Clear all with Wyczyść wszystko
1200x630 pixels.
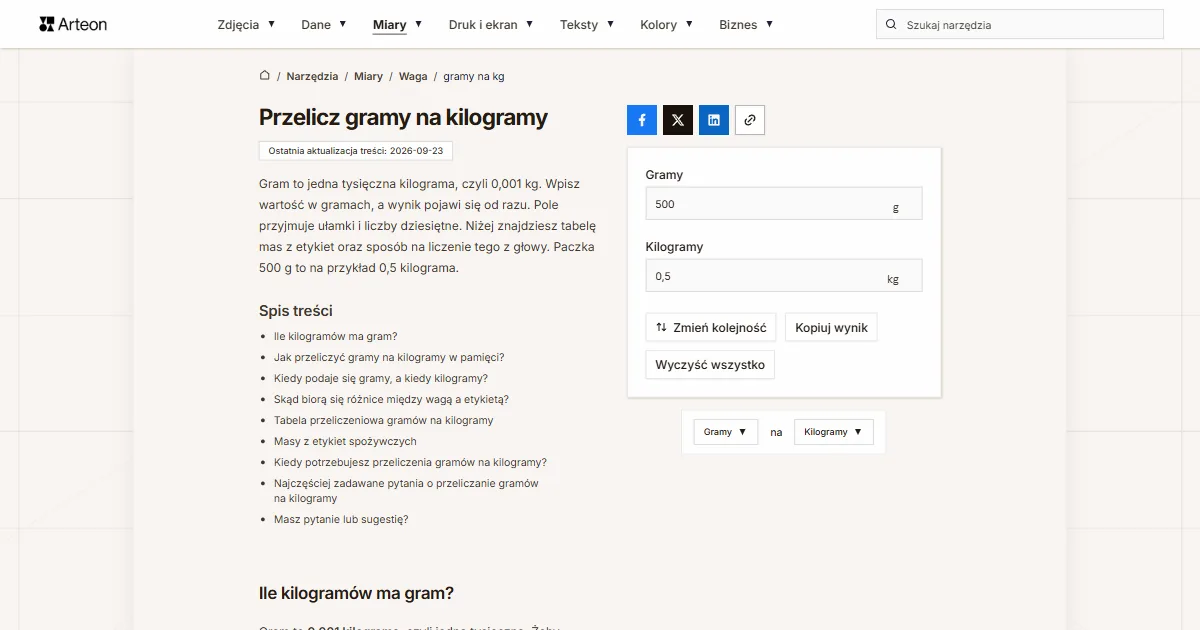click(710, 365)
